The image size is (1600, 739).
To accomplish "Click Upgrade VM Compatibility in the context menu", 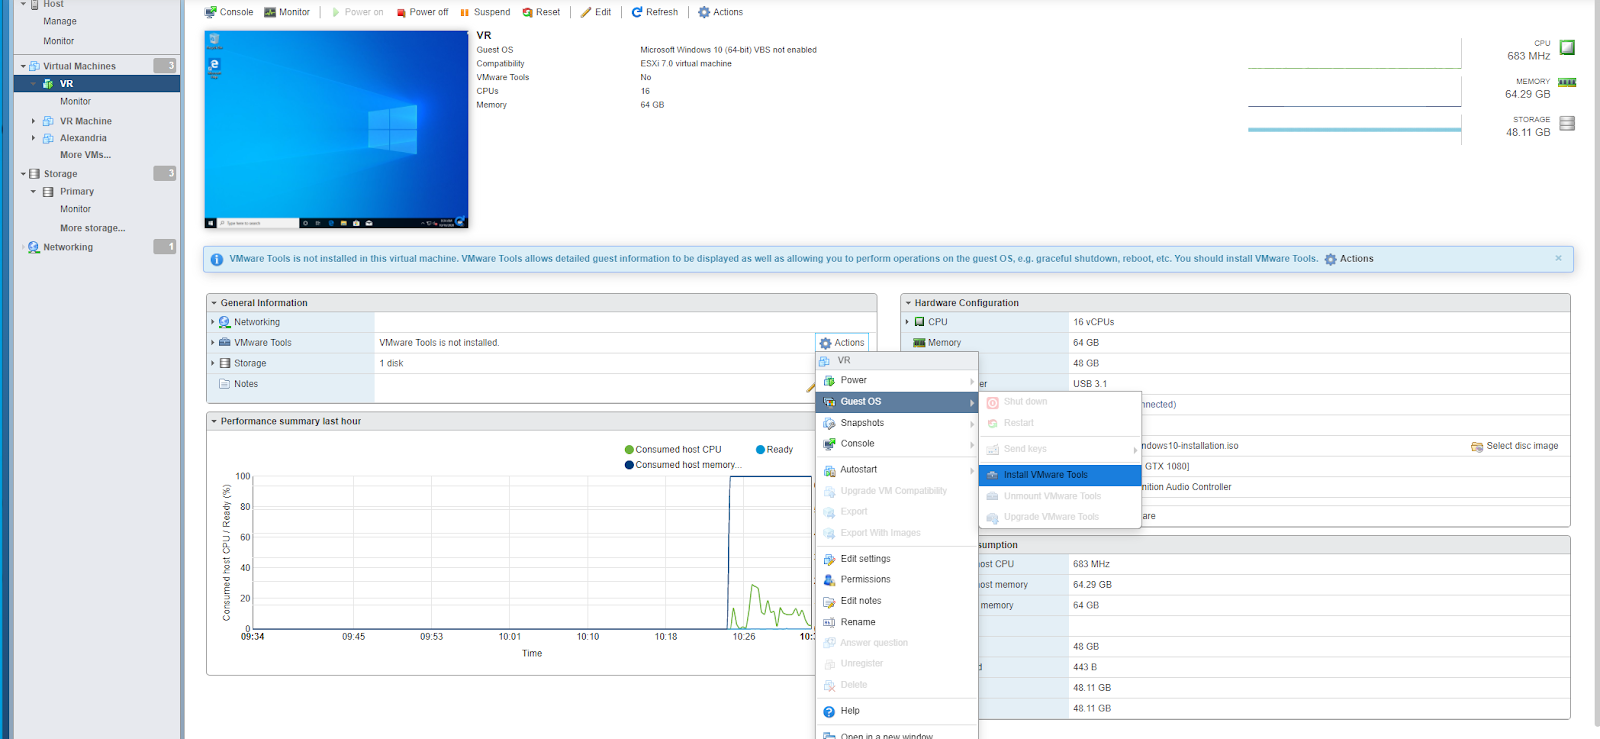I will 897,491.
